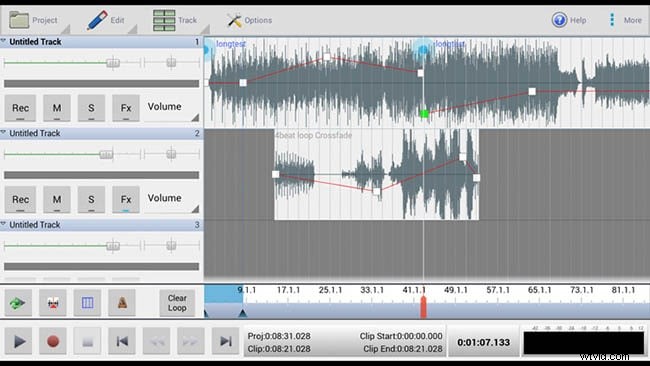Click the rewind double-arrow button
This screenshot has height=366, width=650.
click(x=156, y=341)
